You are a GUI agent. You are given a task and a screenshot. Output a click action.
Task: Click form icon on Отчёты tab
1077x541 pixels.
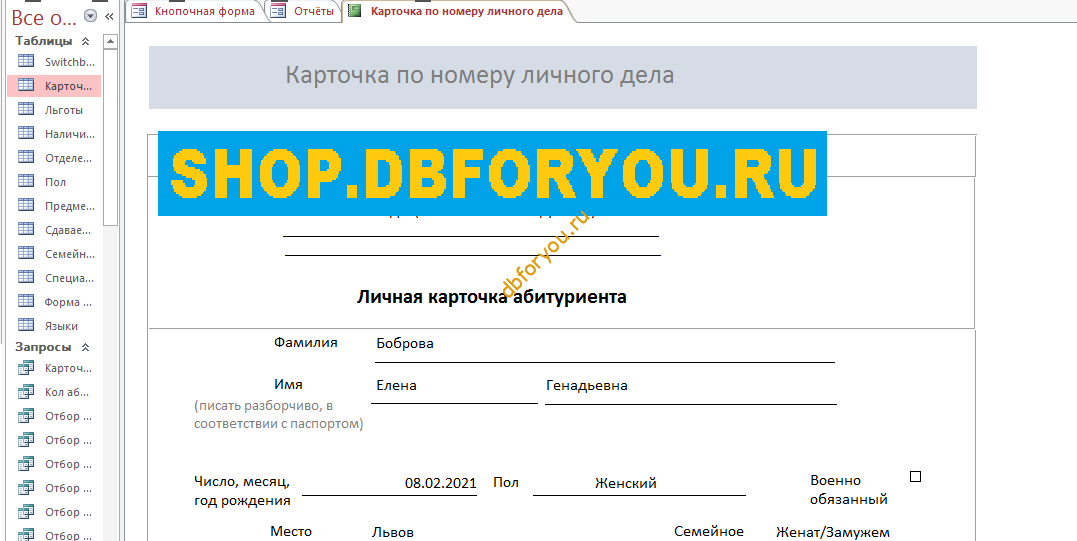pyautogui.click(x=279, y=10)
